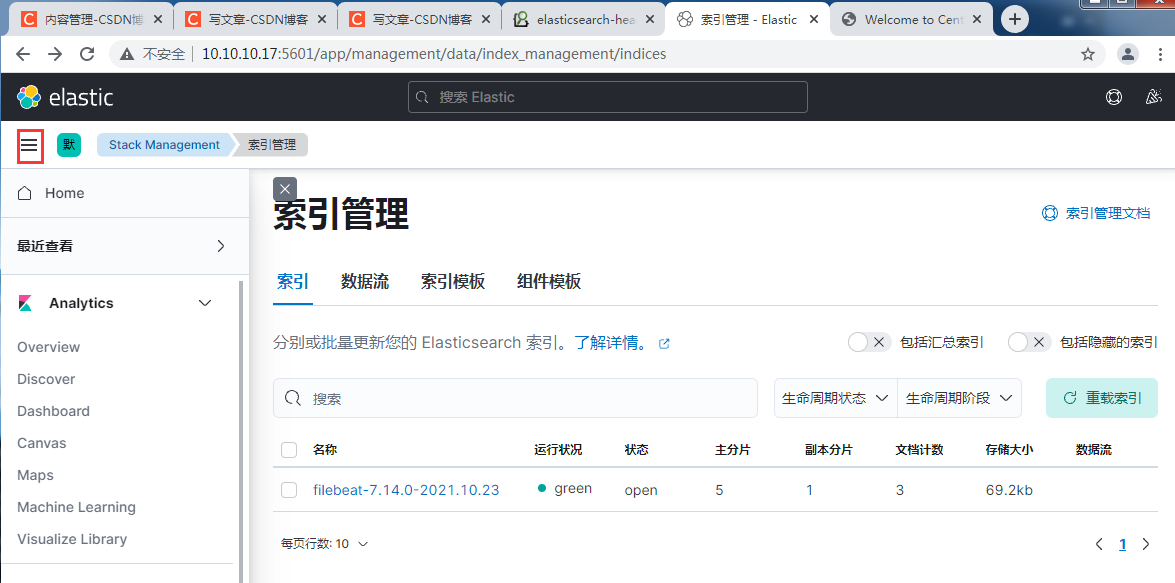Click the sidebar vertical scrollbar

tap(241, 431)
